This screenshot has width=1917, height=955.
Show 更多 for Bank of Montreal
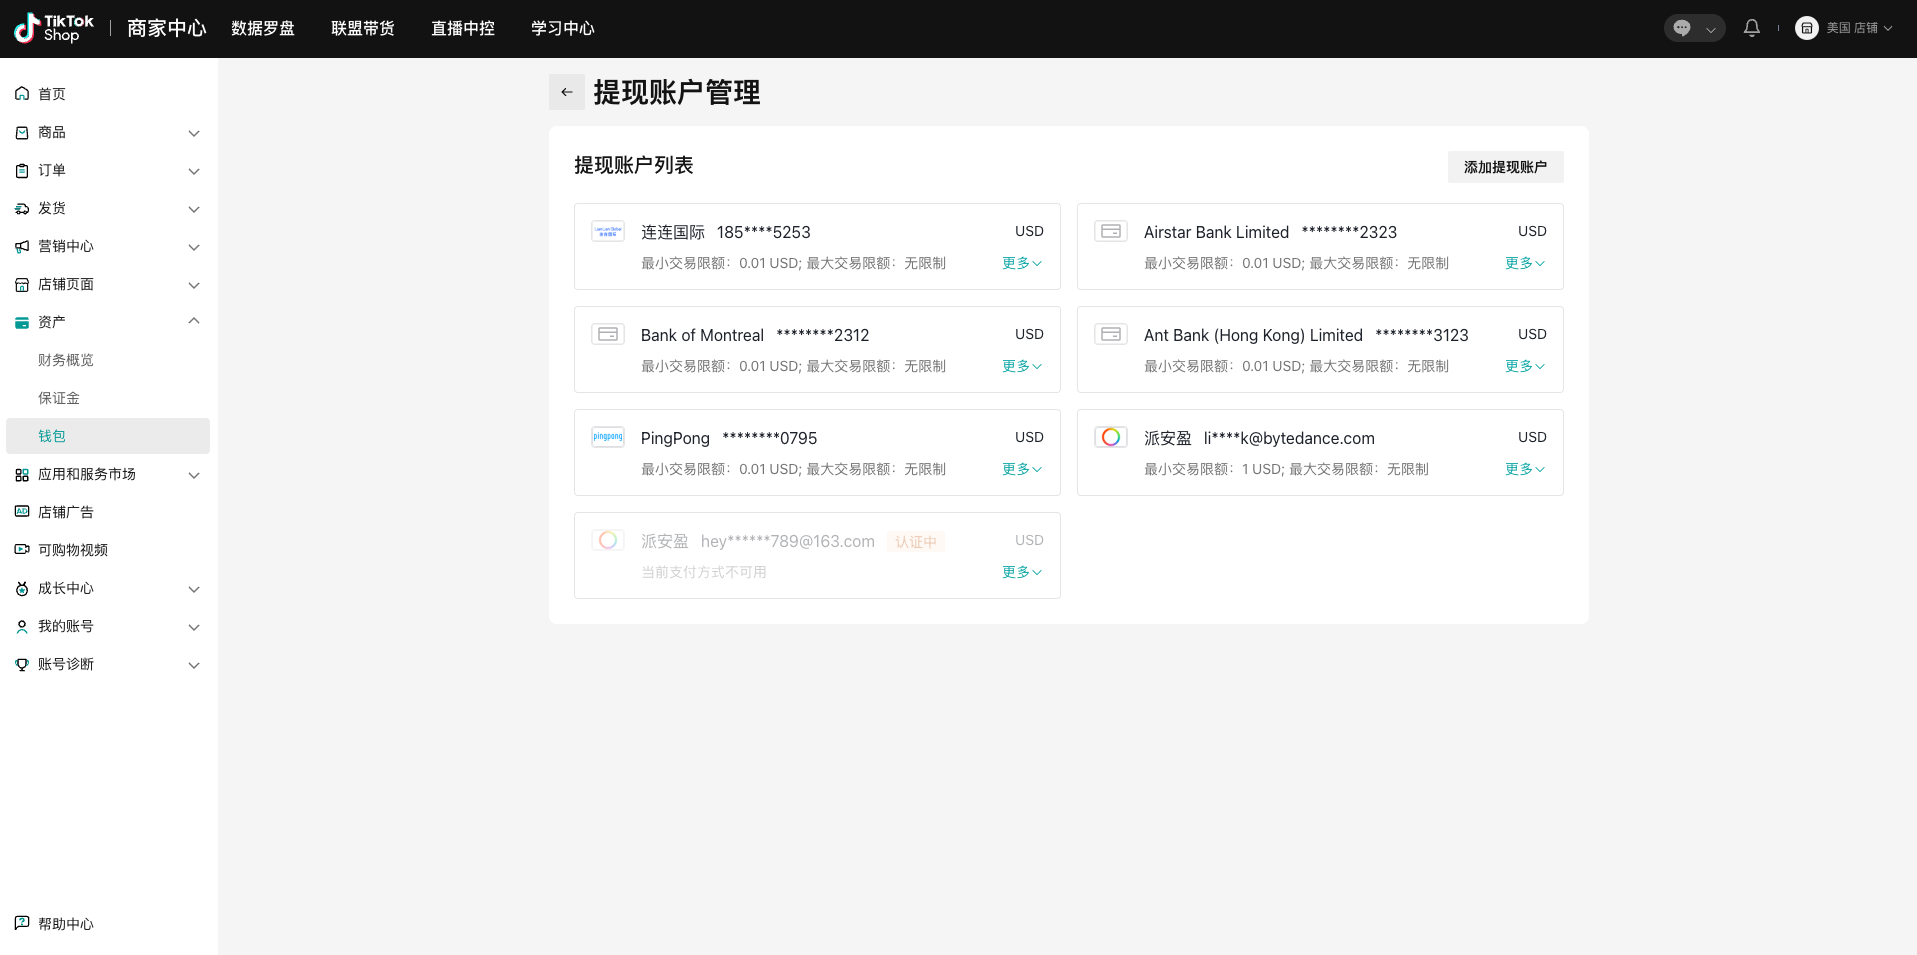1022,366
